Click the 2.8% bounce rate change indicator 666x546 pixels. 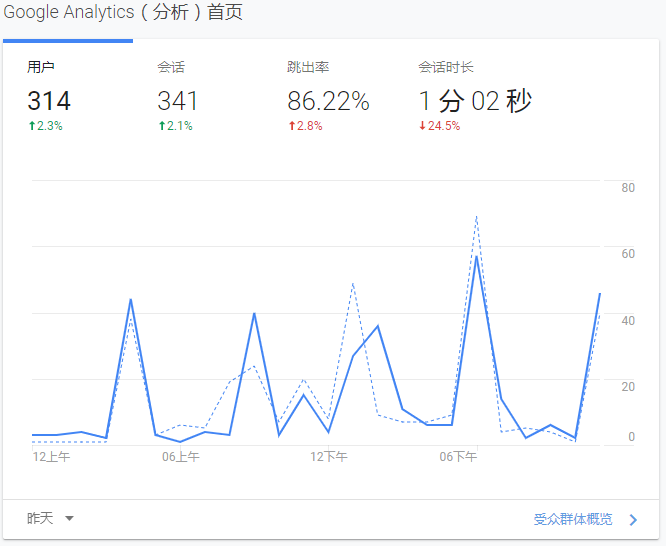[x=305, y=126]
